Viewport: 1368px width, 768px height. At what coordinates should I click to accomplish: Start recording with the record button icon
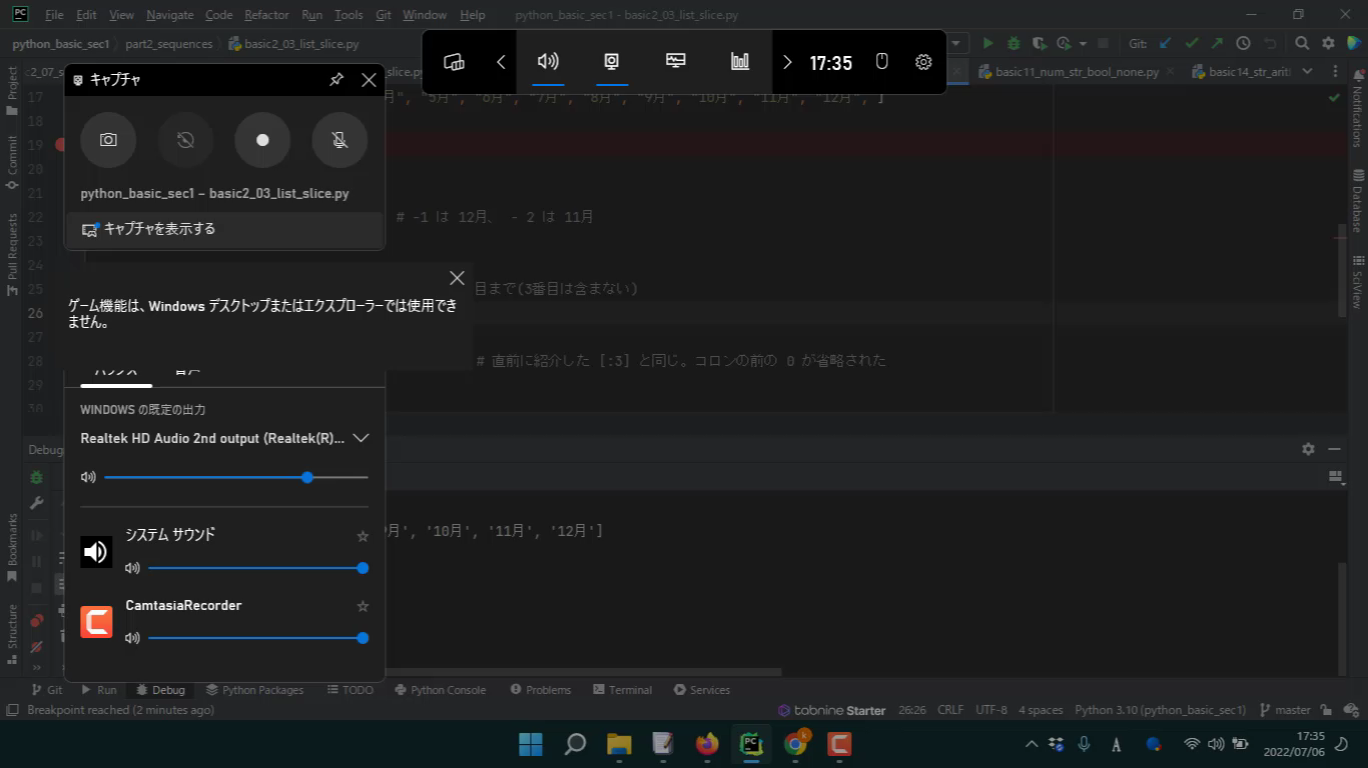(x=262, y=140)
